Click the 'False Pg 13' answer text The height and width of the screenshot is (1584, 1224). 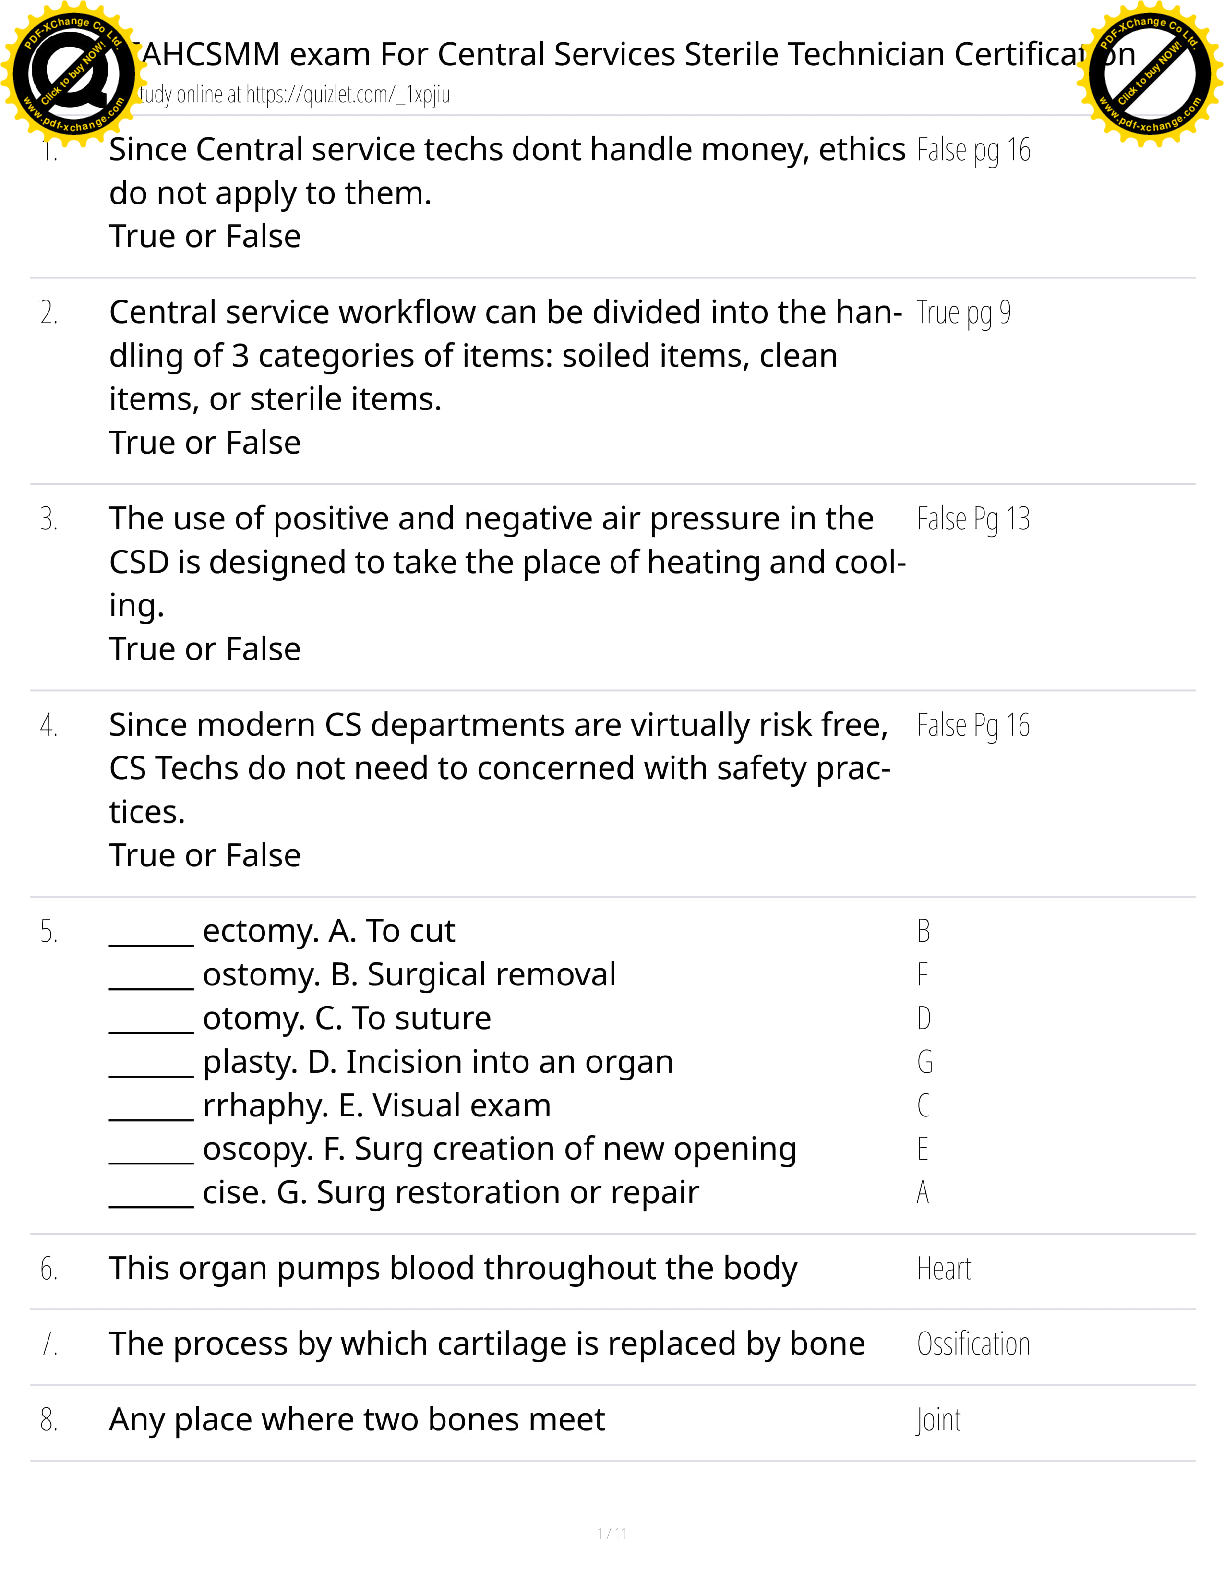click(973, 519)
